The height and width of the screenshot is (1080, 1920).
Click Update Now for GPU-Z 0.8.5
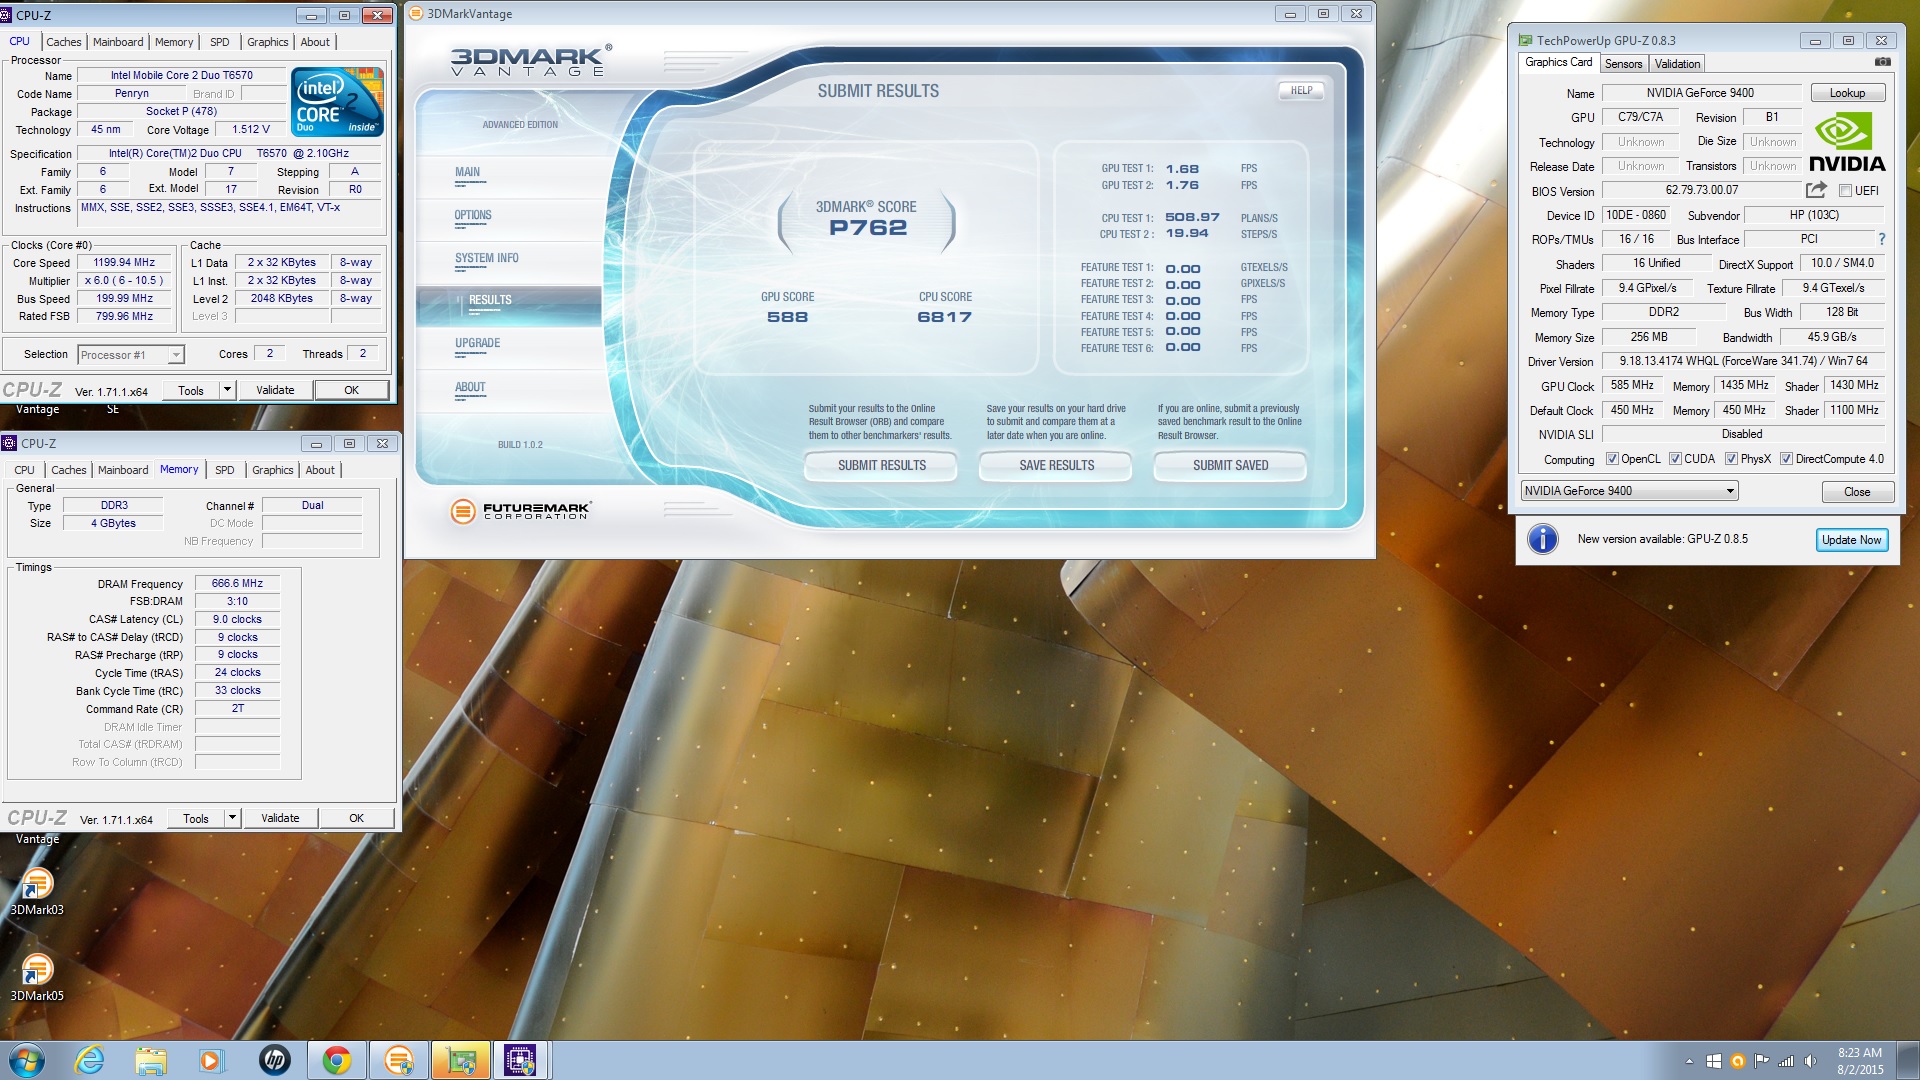1851,540
